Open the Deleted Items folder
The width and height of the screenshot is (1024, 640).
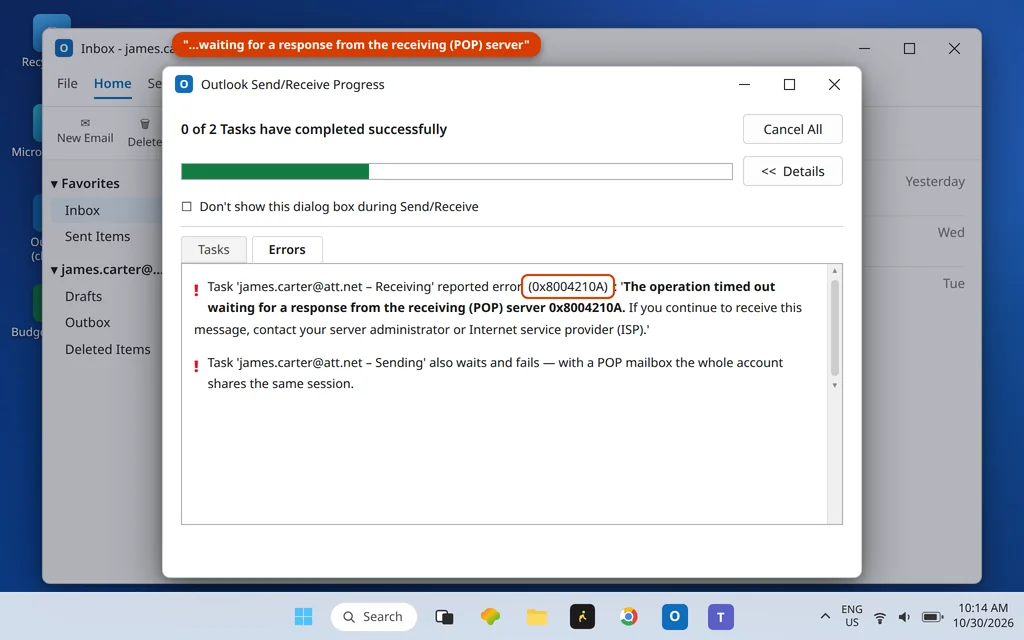pos(108,349)
